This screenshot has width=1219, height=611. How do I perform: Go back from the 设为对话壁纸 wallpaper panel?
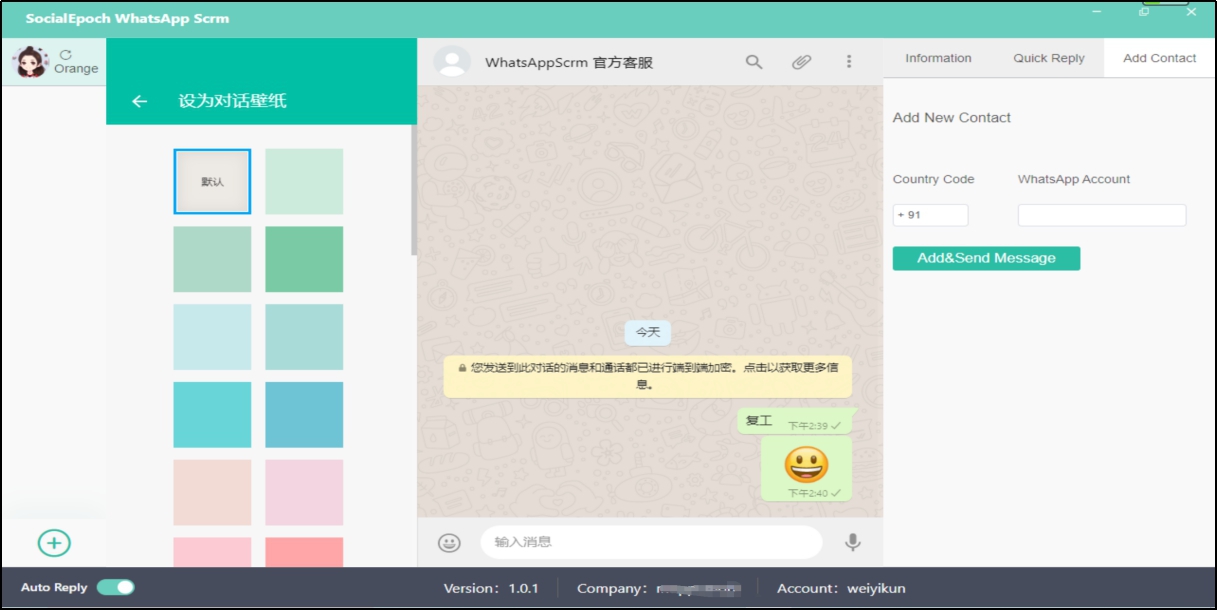pos(140,101)
